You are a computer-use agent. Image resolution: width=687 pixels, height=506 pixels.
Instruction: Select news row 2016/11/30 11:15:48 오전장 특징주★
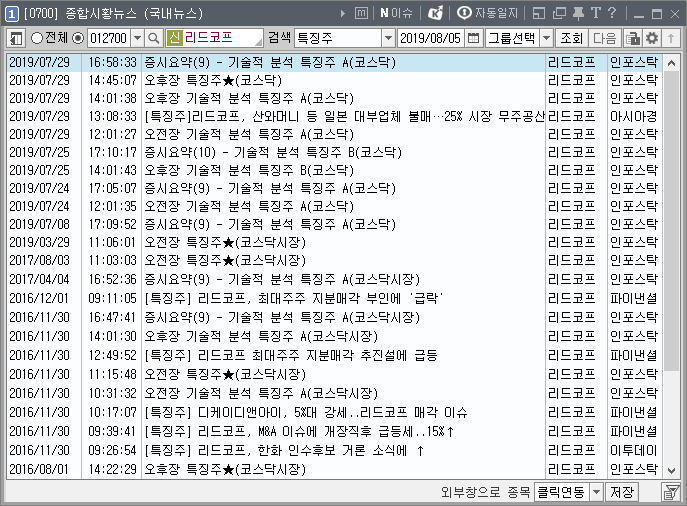[335, 375]
